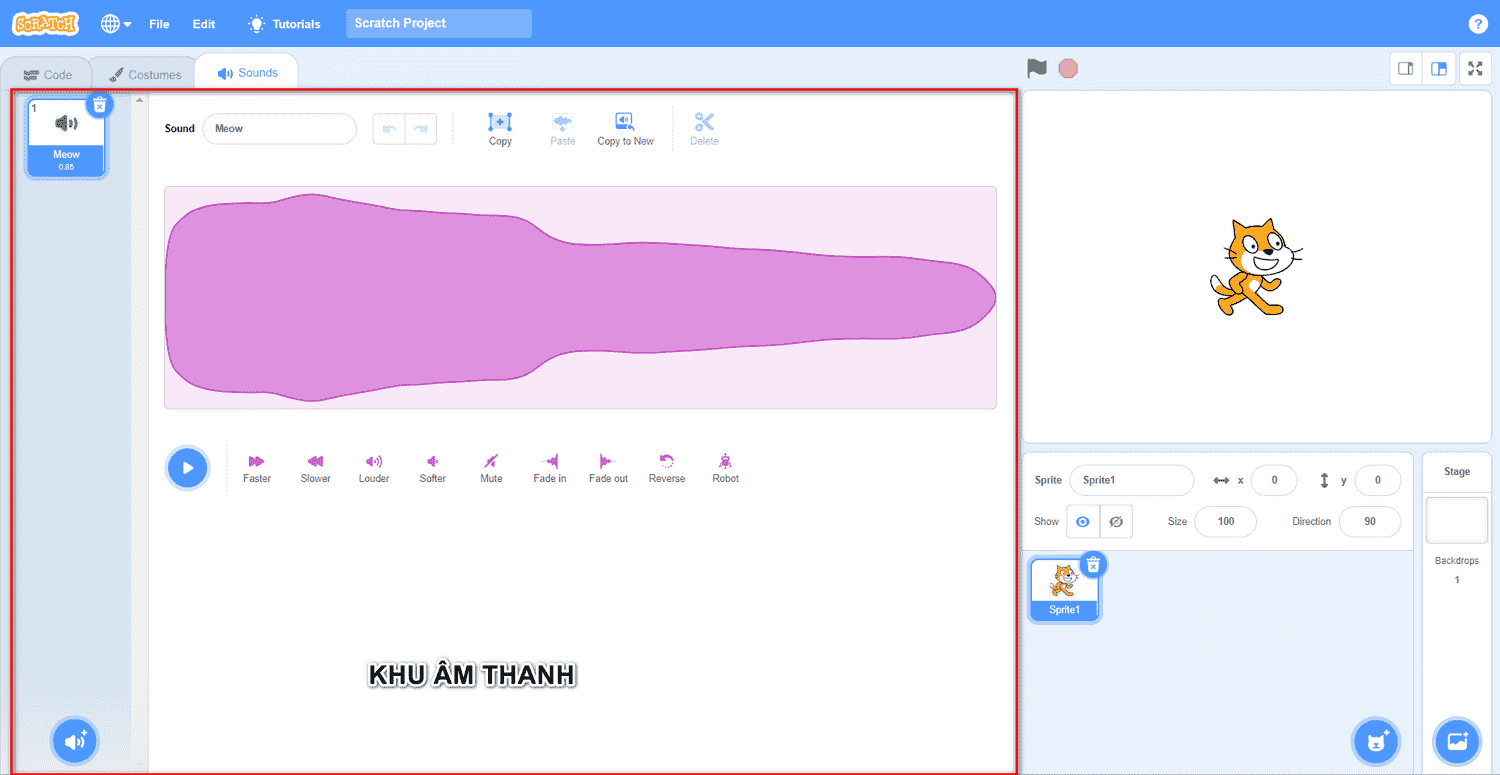Show the sprite with the eye icon
The height and width of the screenshot is (775, 1500).
(1082, 521)
